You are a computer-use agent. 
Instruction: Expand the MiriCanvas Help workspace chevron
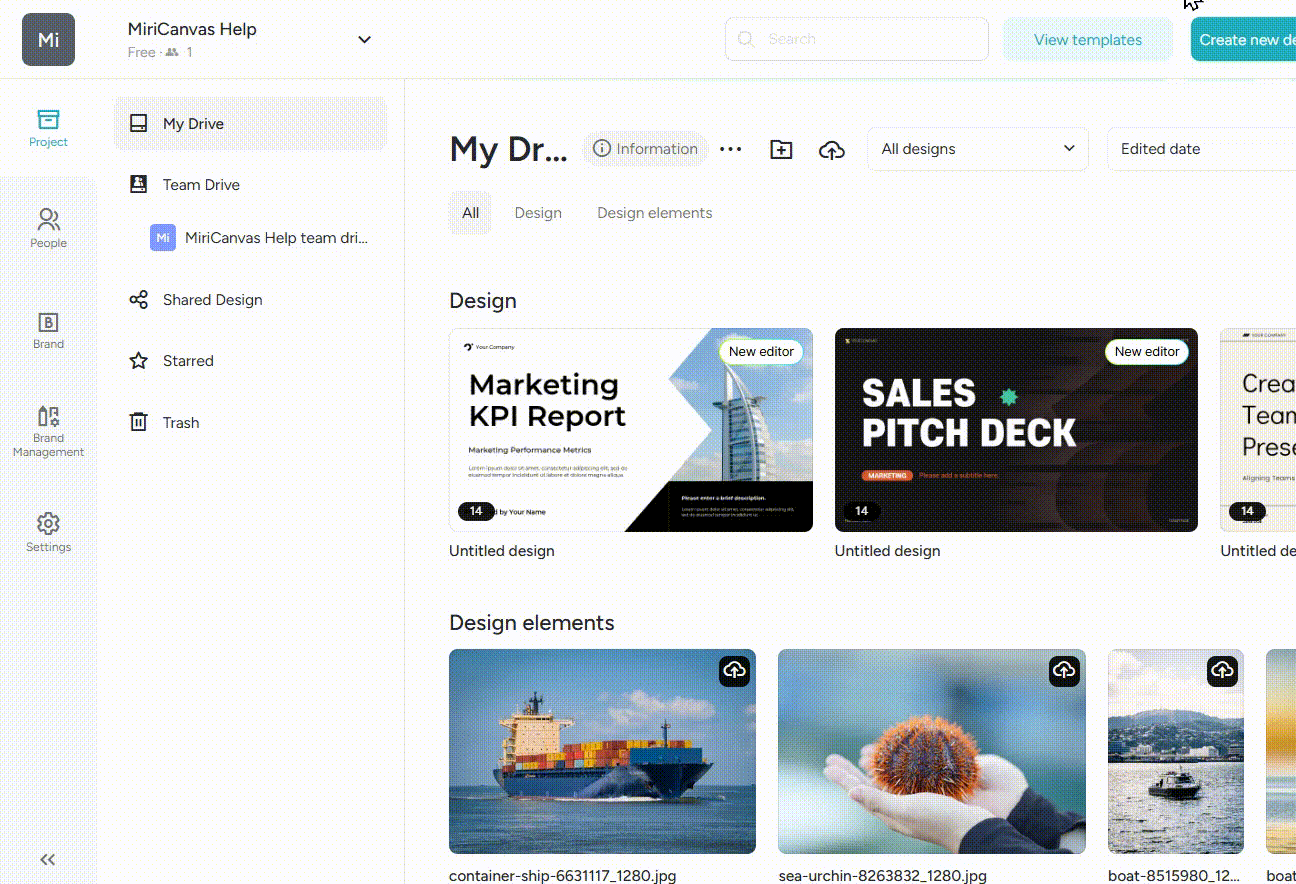pyautogui.click(x=364, y=40)
